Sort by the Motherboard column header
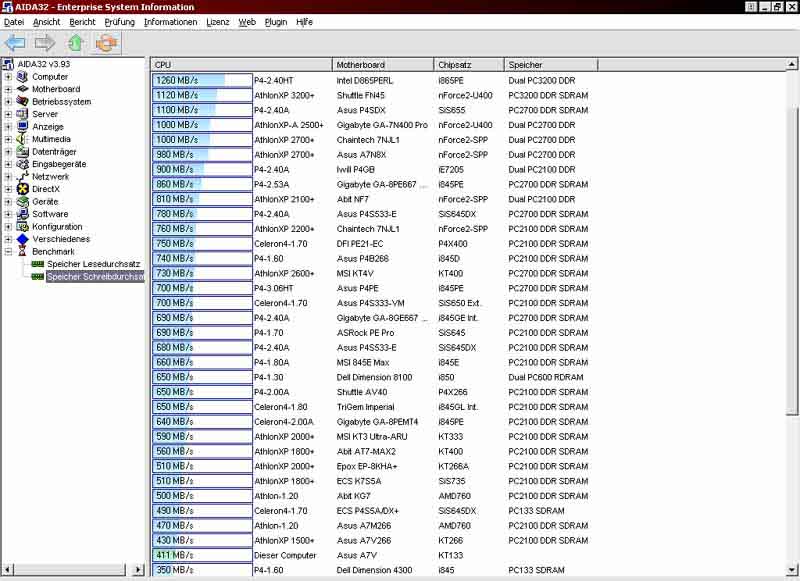This screenshot has width=800, height=581. click(383, 65)
